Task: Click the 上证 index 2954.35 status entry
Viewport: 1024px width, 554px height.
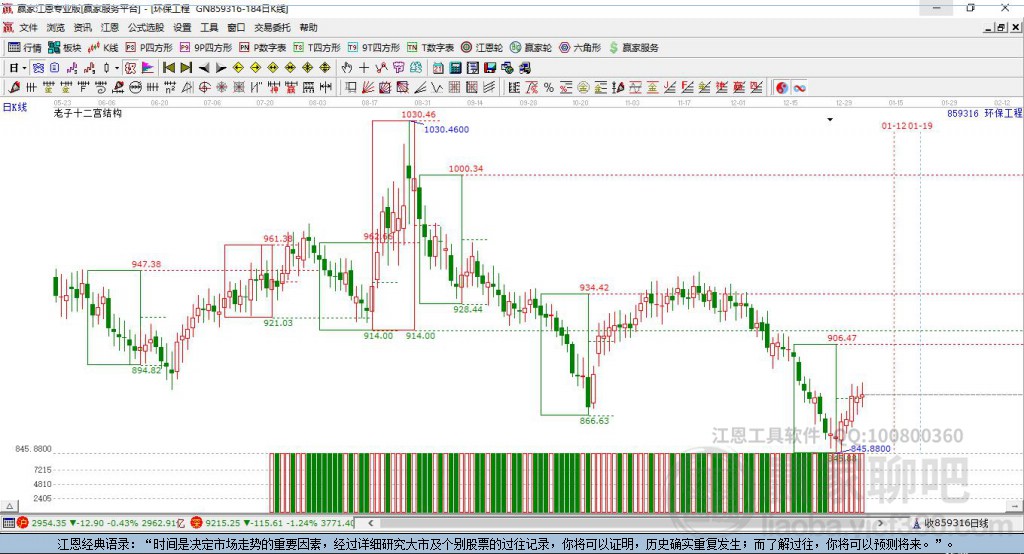Action: [x=101, y=523]
